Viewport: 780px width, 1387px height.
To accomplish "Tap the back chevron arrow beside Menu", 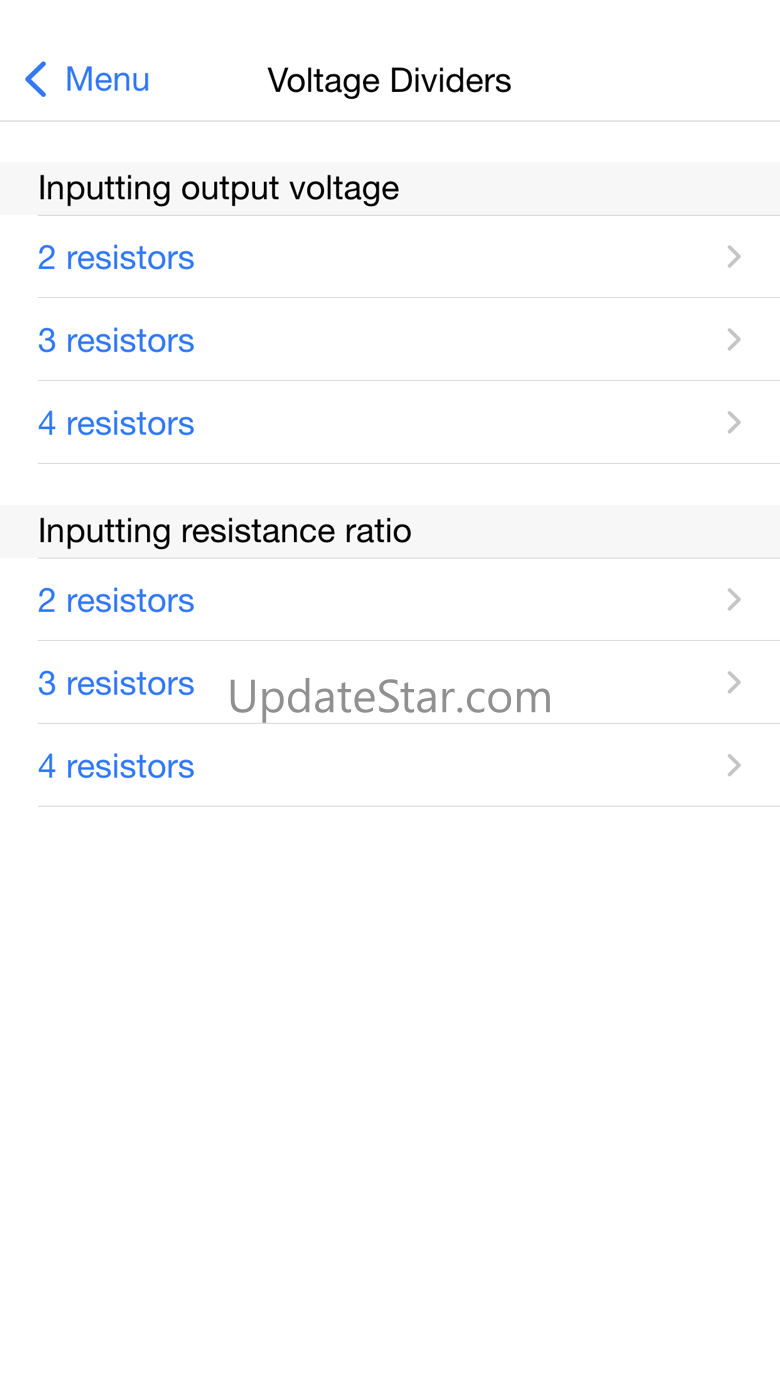I will coord(36,79).
